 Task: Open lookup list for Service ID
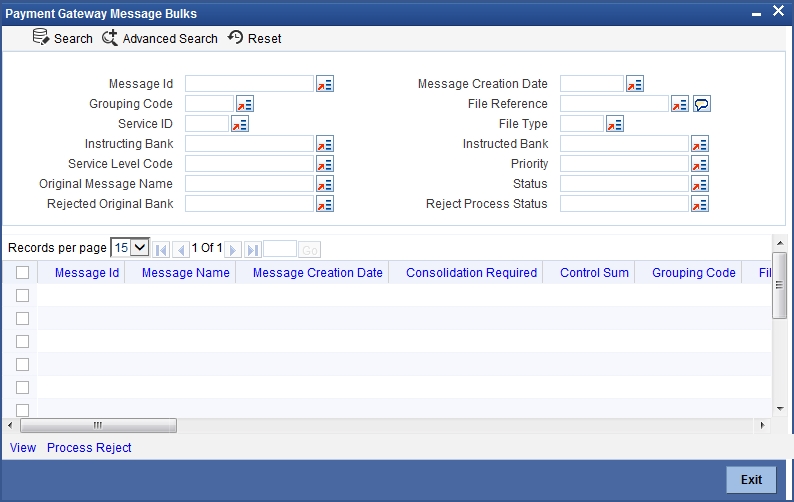[x=240, y=124]
